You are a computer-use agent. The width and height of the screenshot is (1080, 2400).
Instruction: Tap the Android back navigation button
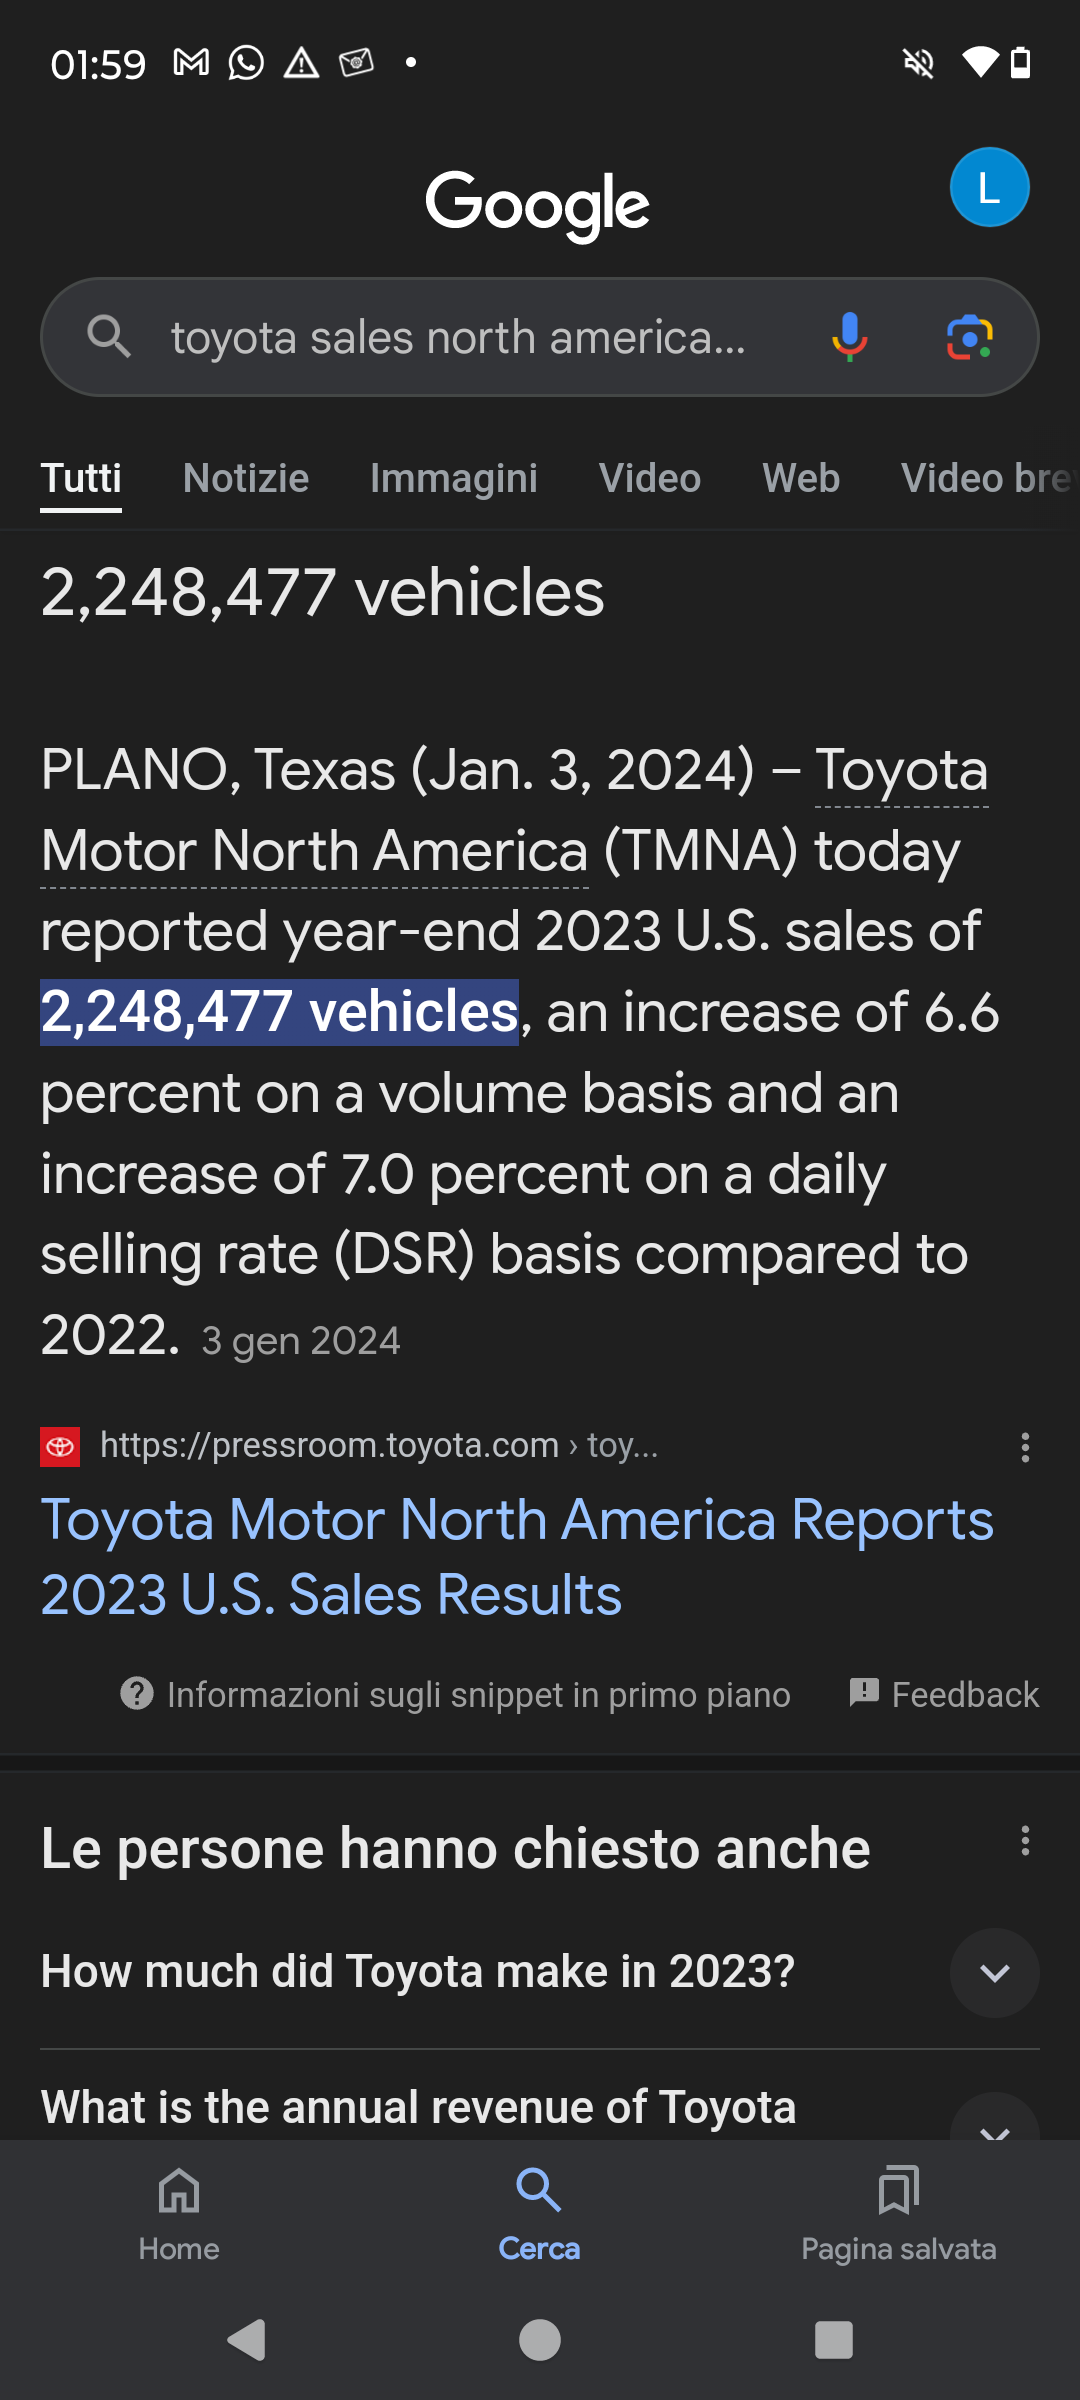pos(247,2340)
